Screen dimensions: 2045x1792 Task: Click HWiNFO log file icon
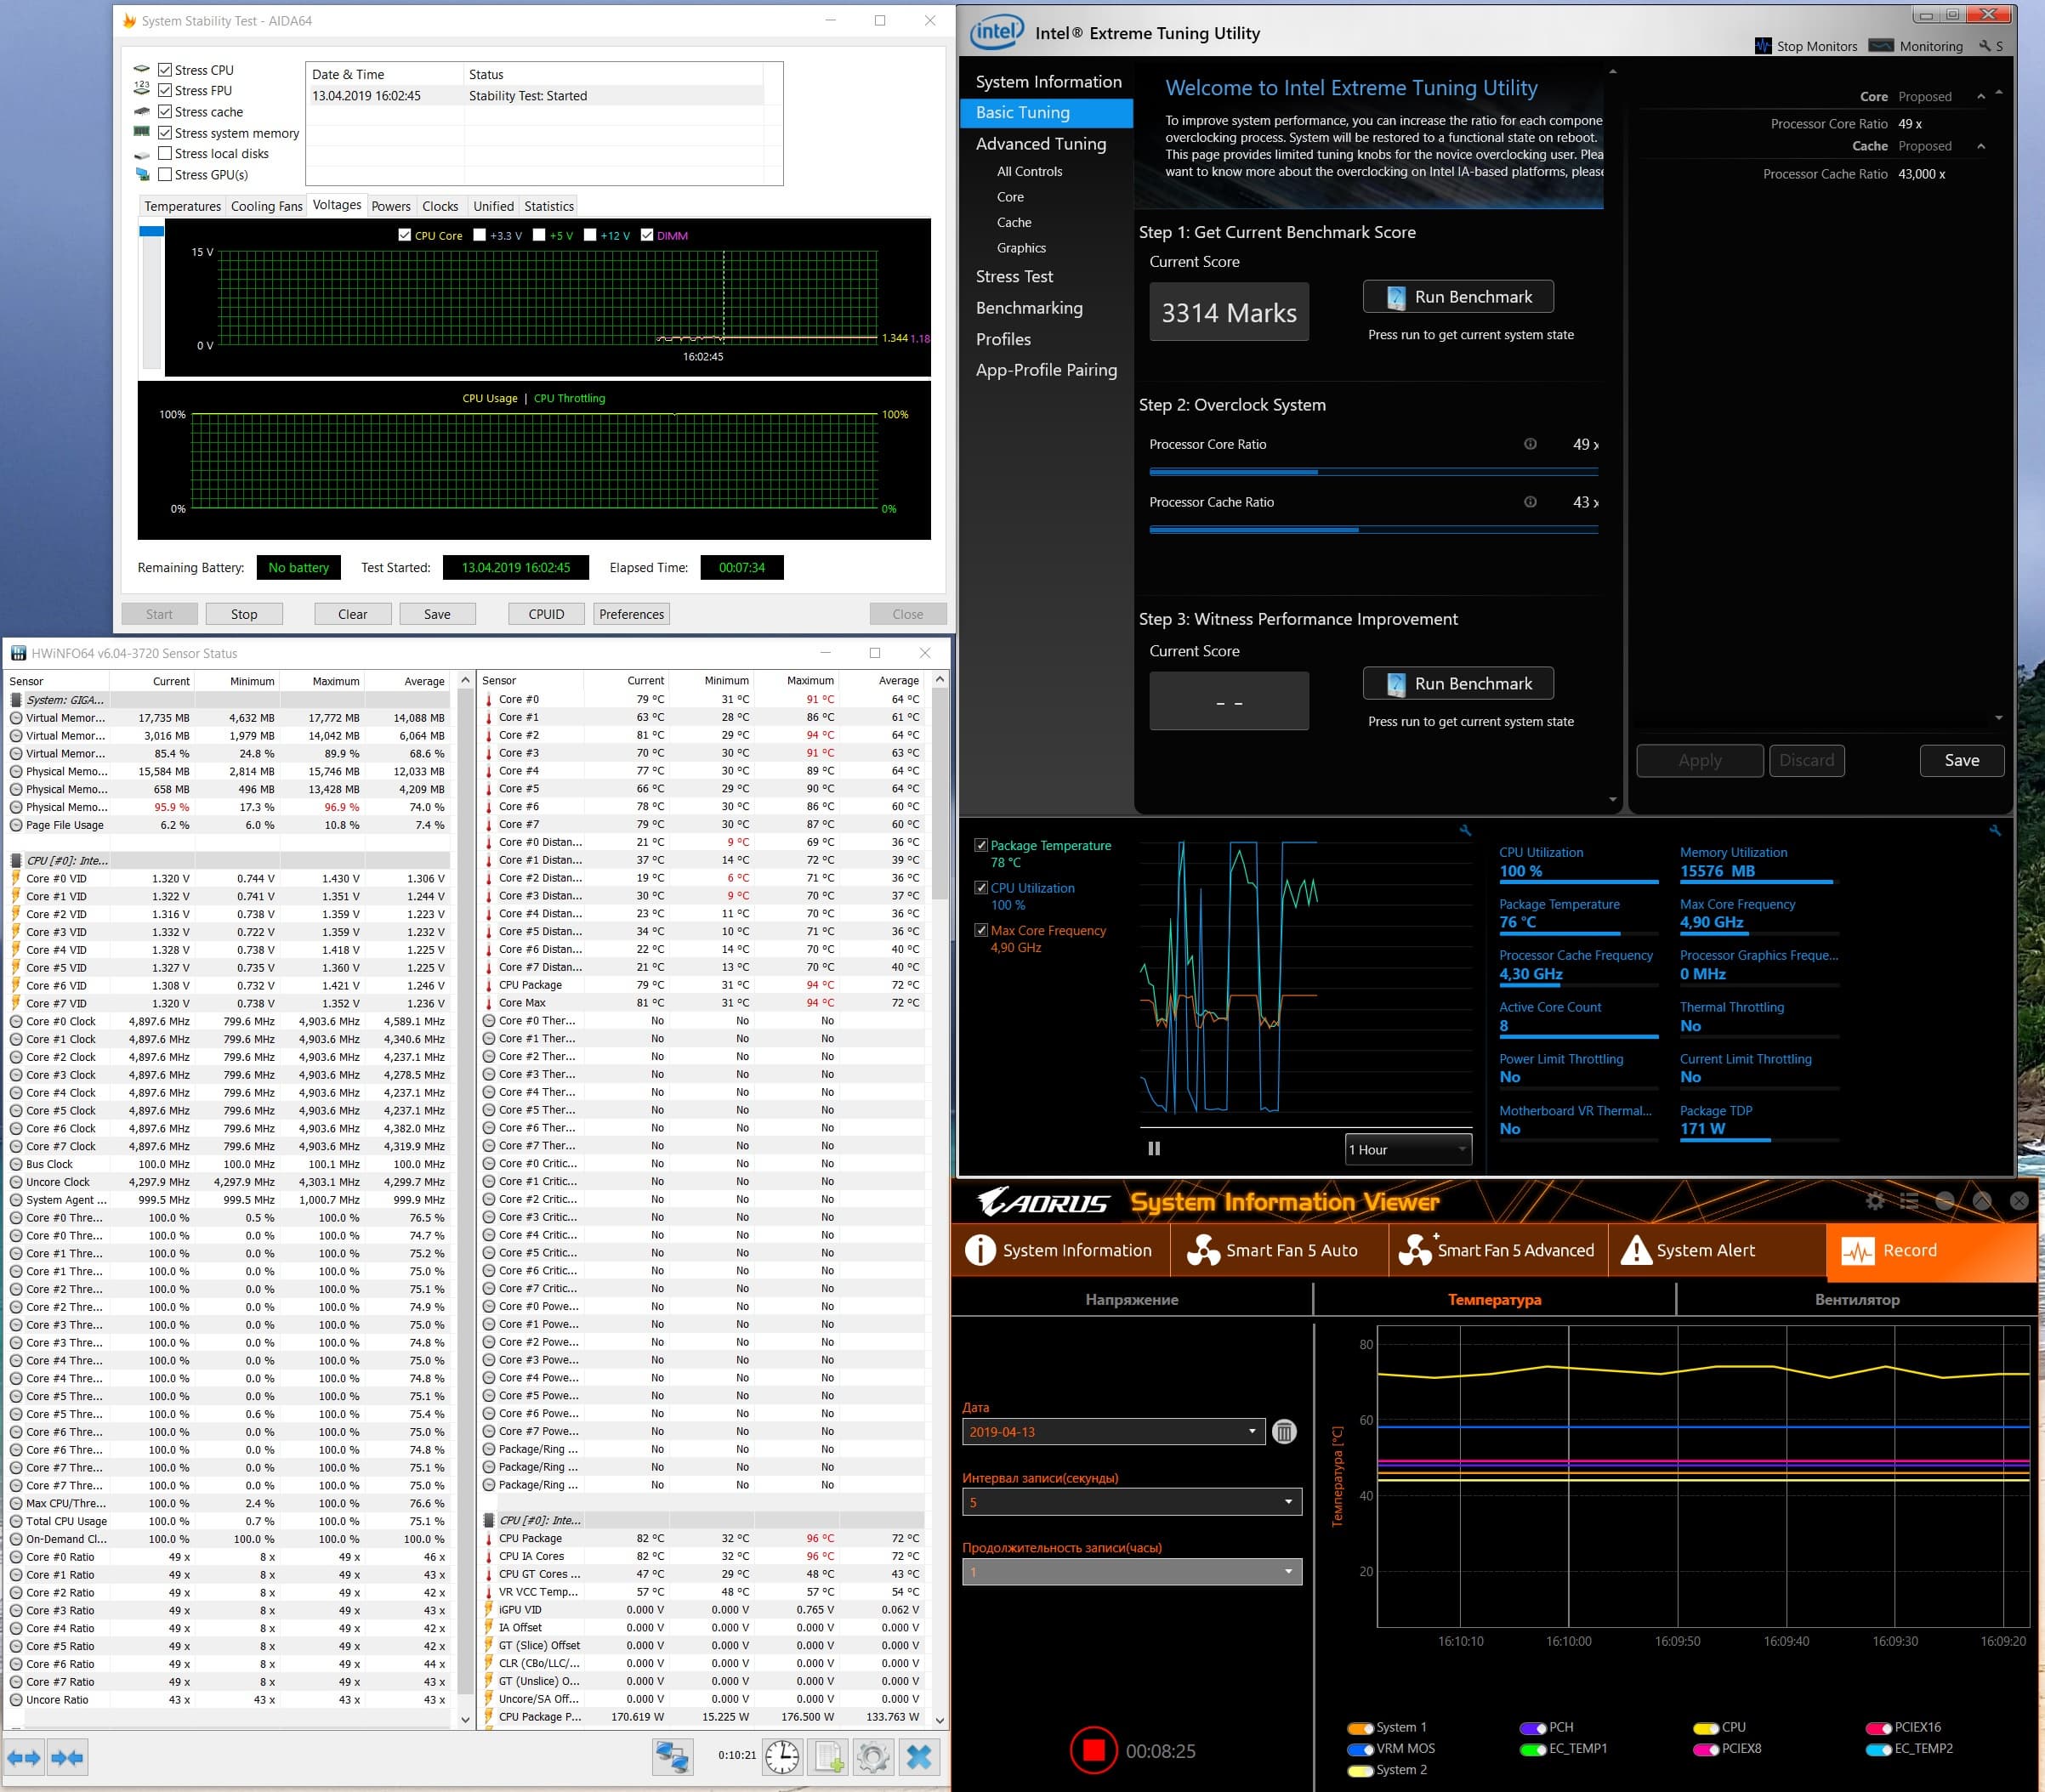pyautogui.click(x=828, y=1757)
